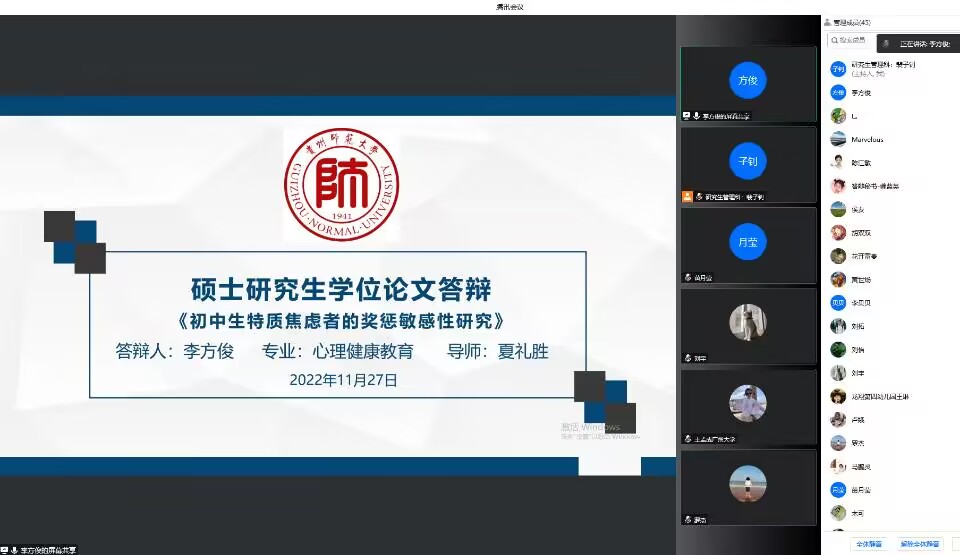The width and height of the screenshot is (960, 555).
Task: Click the 管理成员(43) panel header
Action: tap(852, 23)
